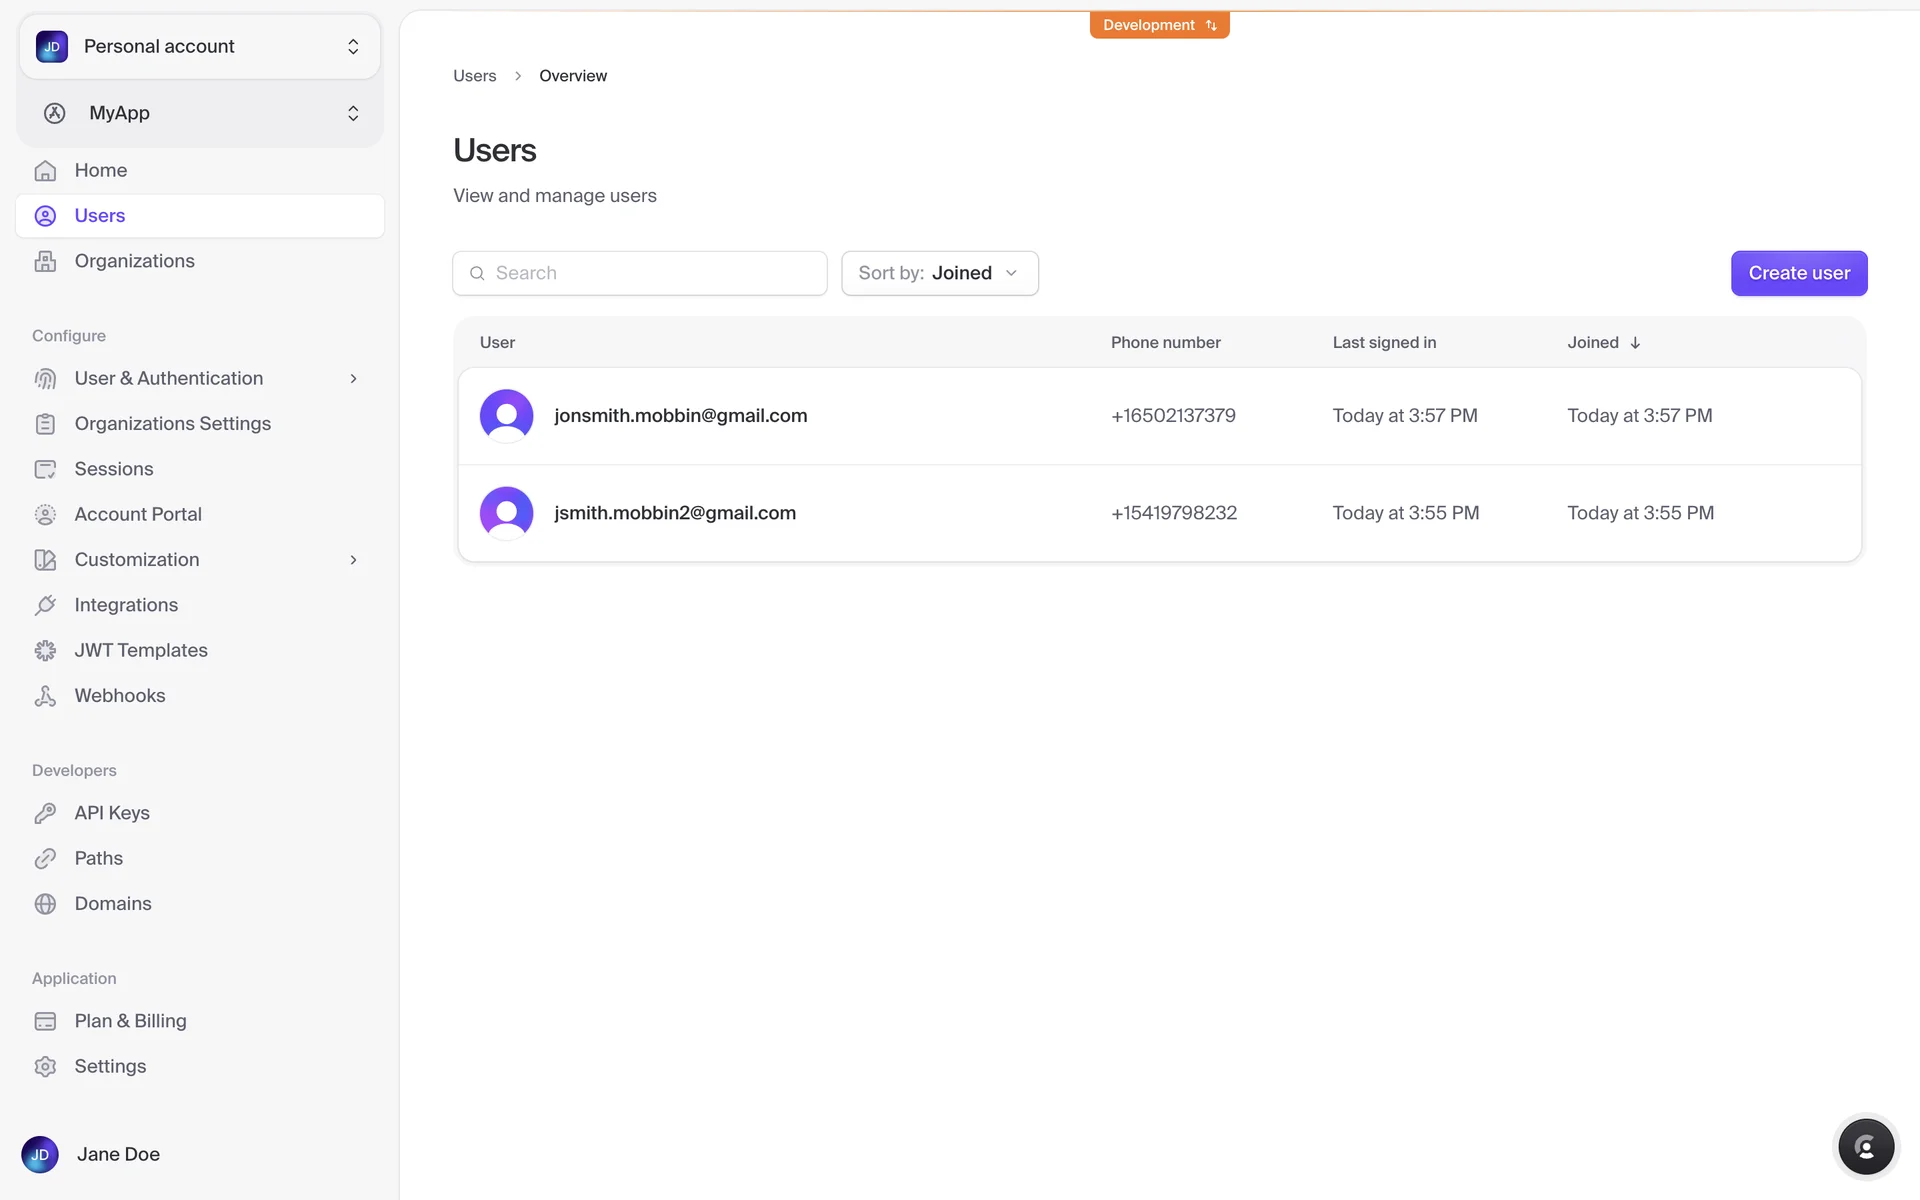Click the Webhooks icon in sidebar
This screenshot has width=1920, height=1200.
[45, 696]
